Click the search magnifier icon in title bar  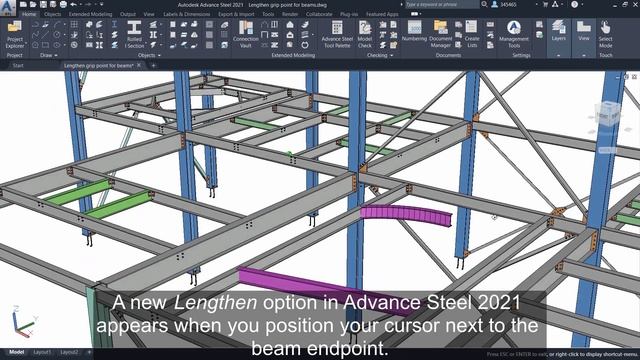(484, 4)
